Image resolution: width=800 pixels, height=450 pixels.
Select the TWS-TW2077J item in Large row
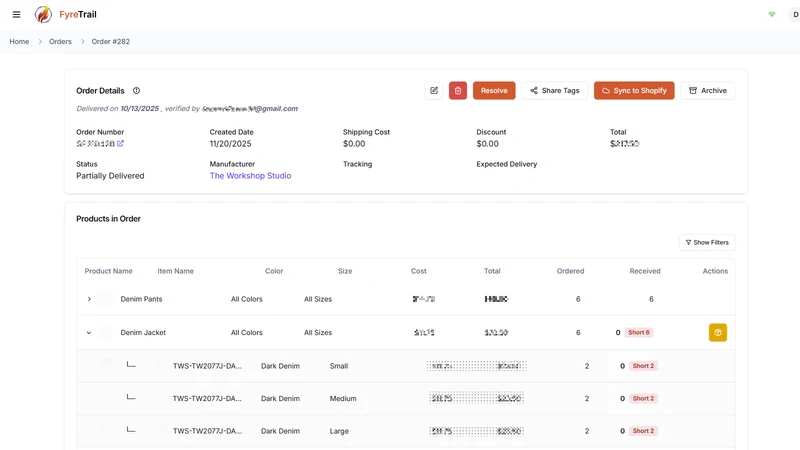click(x=207, y=431)
